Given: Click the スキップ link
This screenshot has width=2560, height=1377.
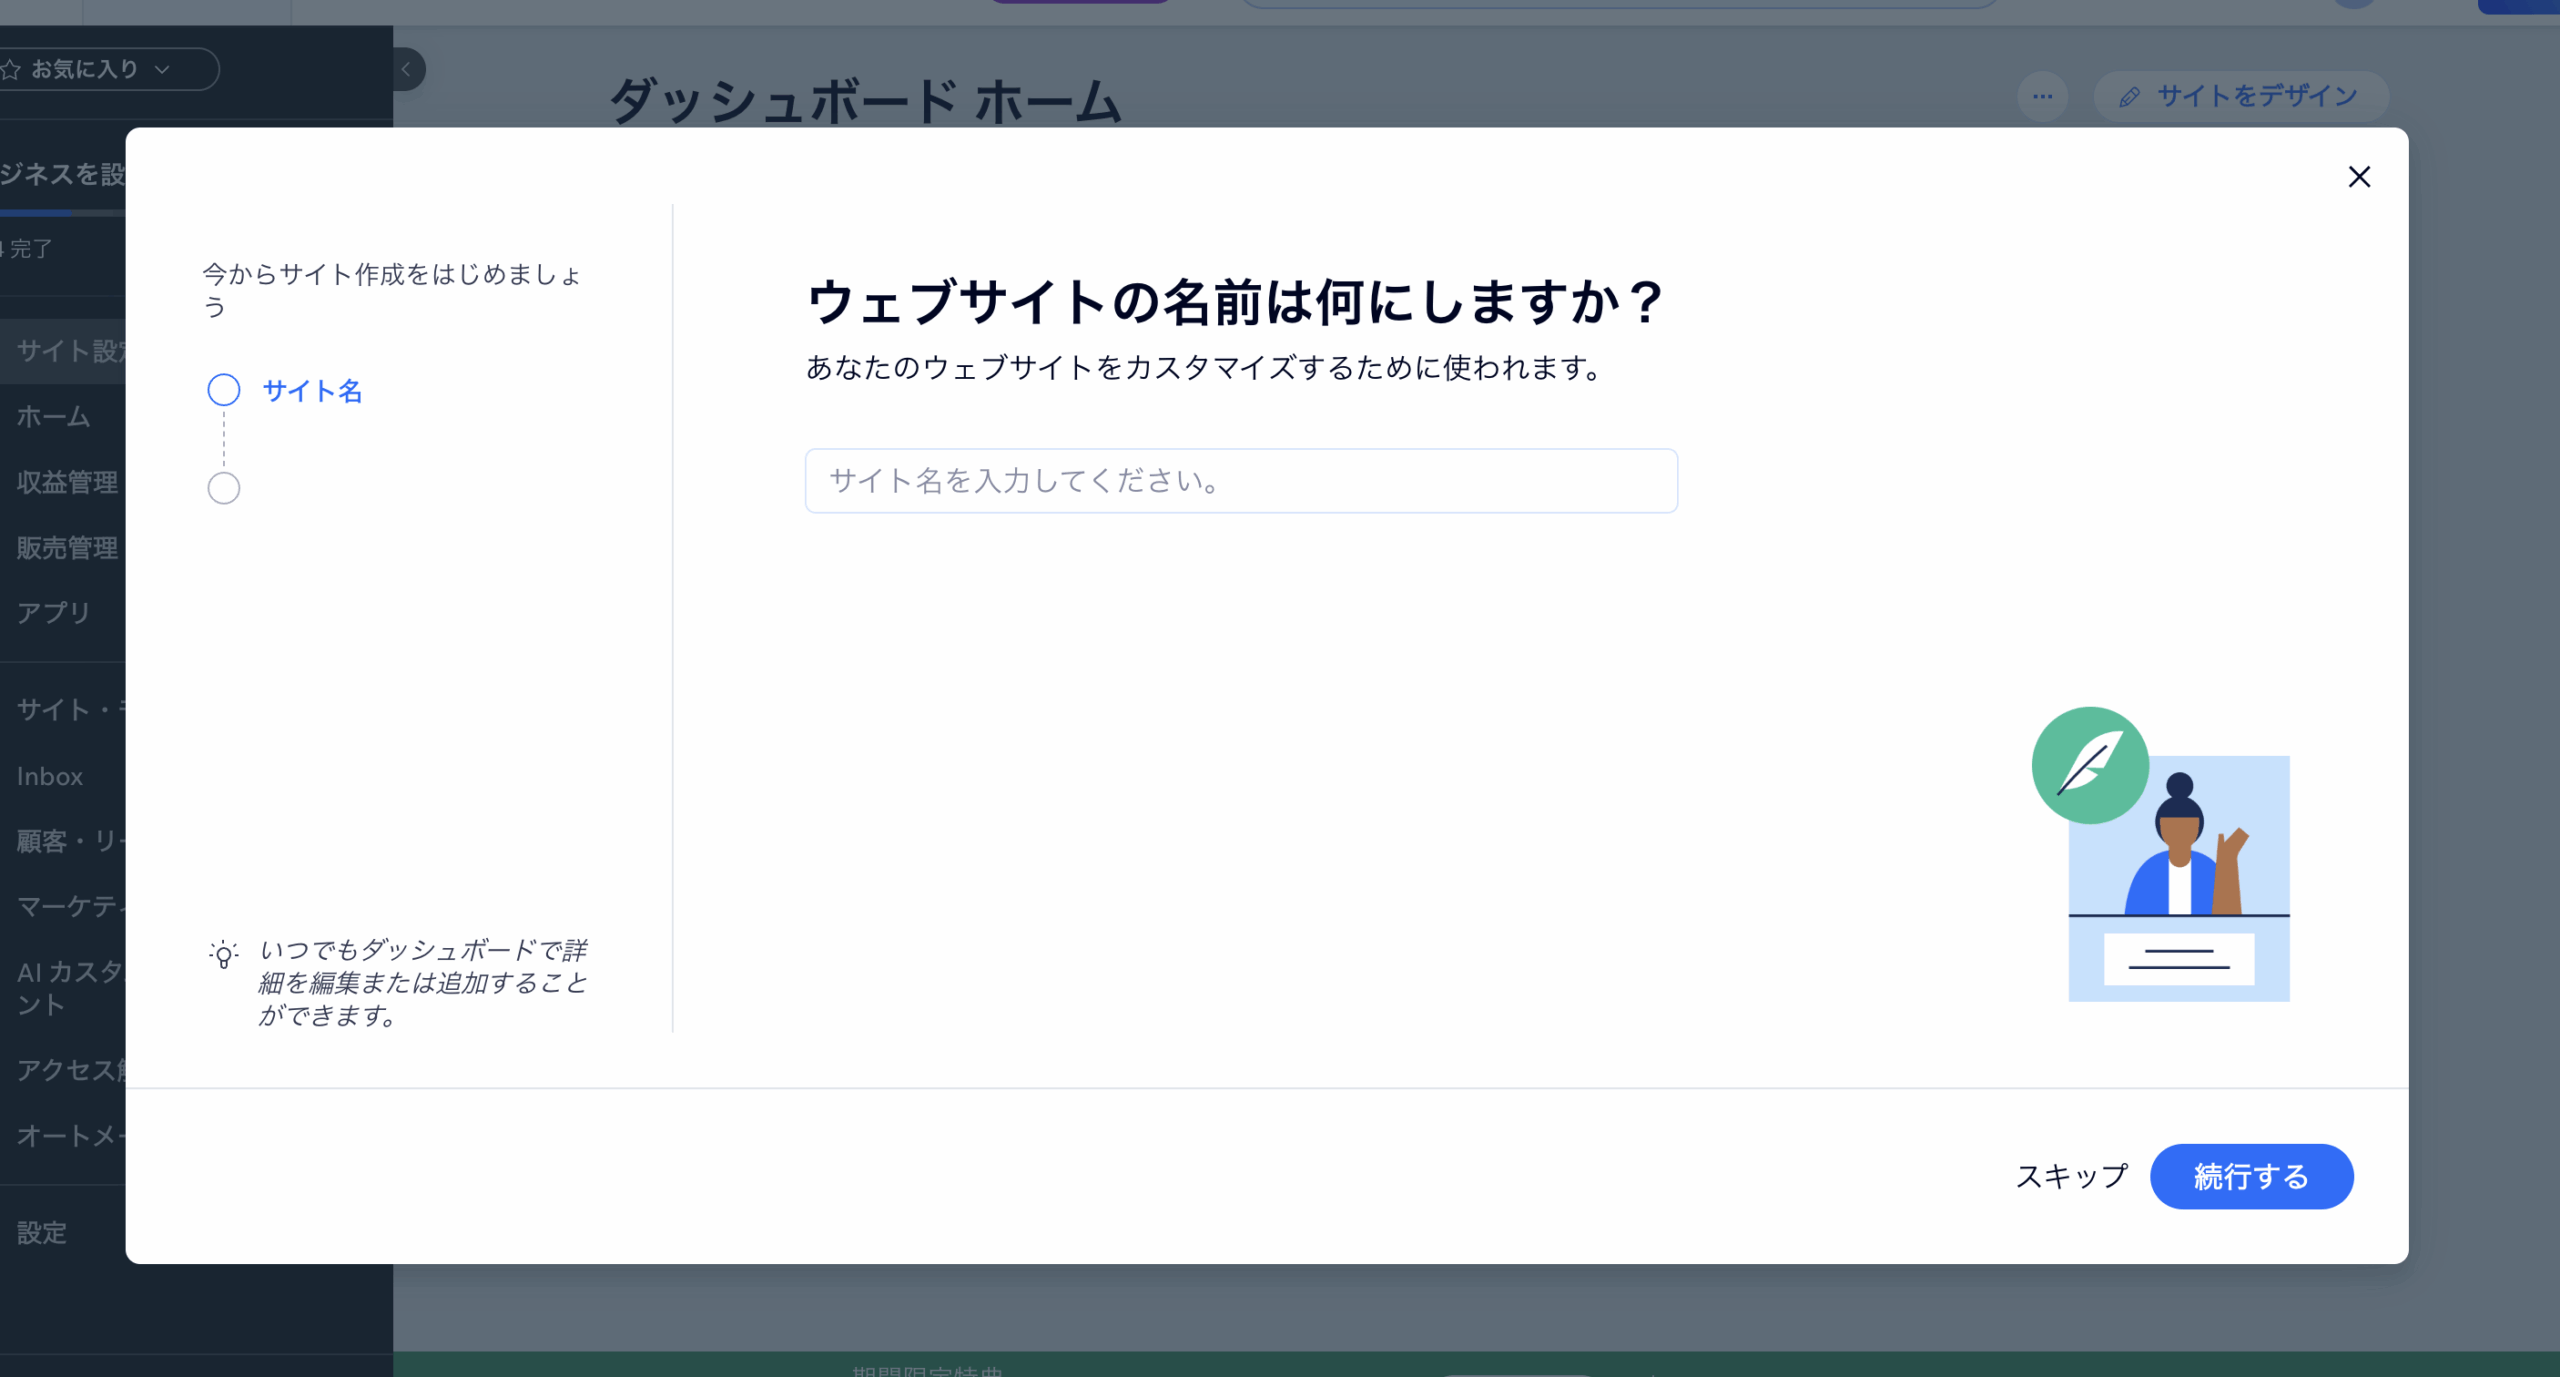Looking at the screenshot, I should pos(2071,1176).
